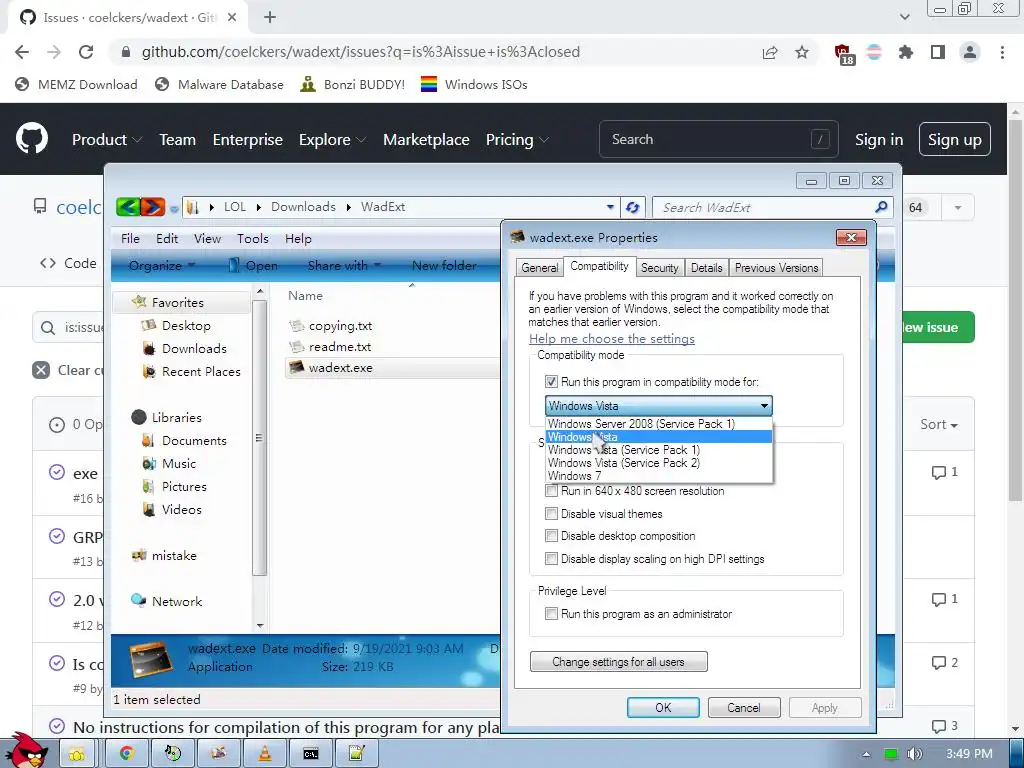Open folder icon on taskbar
Viewport: 1024px width, 768px height.
[76, 754]
